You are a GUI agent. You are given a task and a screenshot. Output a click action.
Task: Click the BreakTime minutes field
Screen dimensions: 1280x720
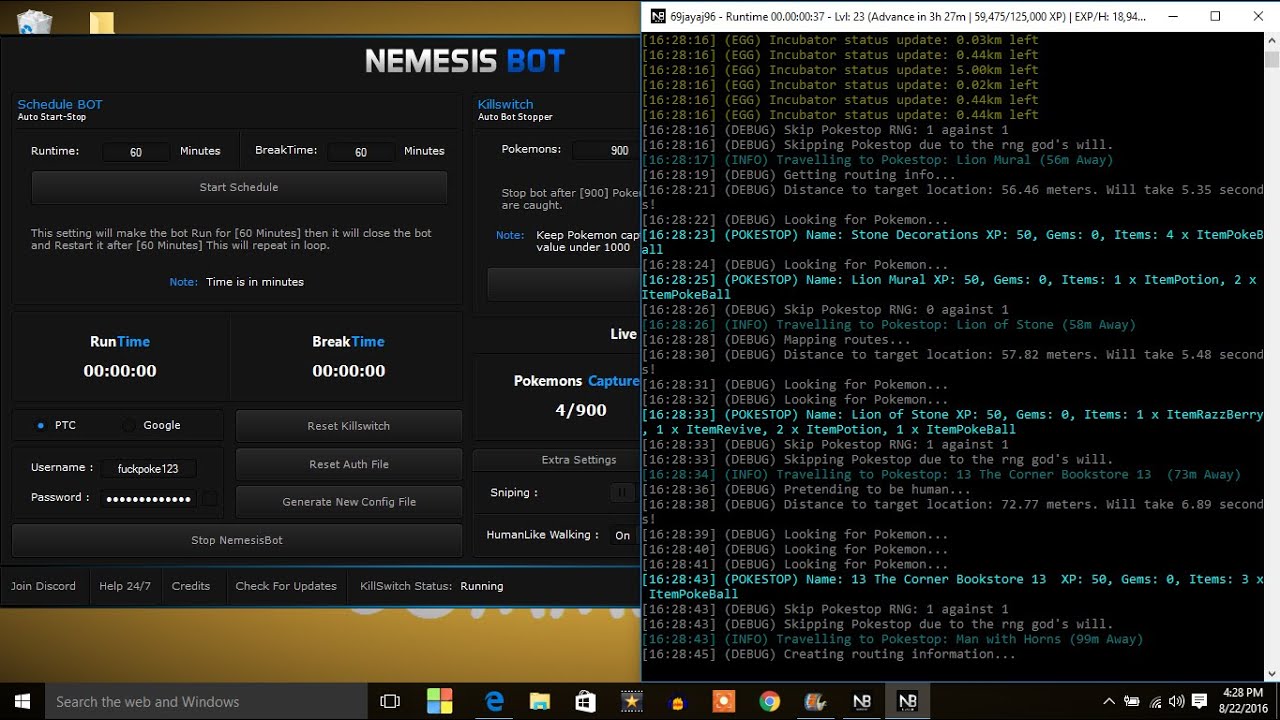pyautogui.click(x=361, y=152)
